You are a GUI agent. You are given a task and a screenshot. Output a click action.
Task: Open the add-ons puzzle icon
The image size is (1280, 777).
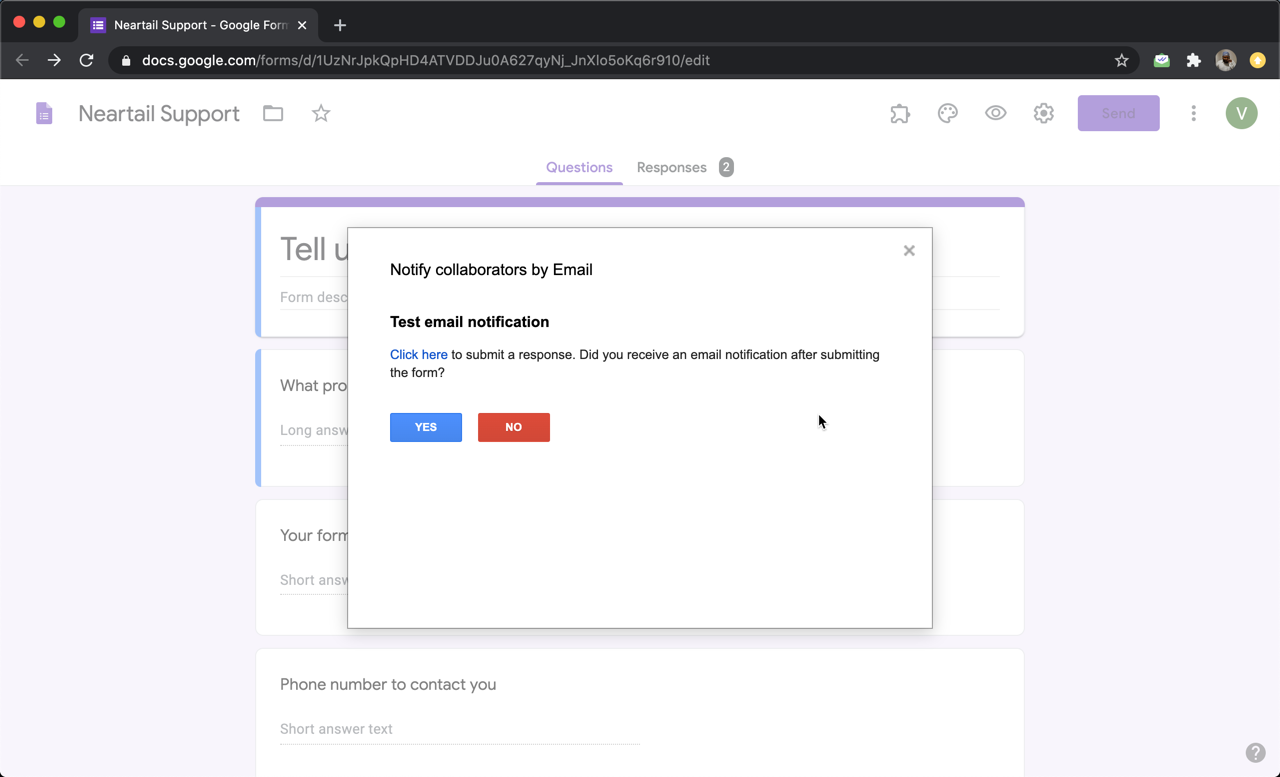tap(900, 114)
